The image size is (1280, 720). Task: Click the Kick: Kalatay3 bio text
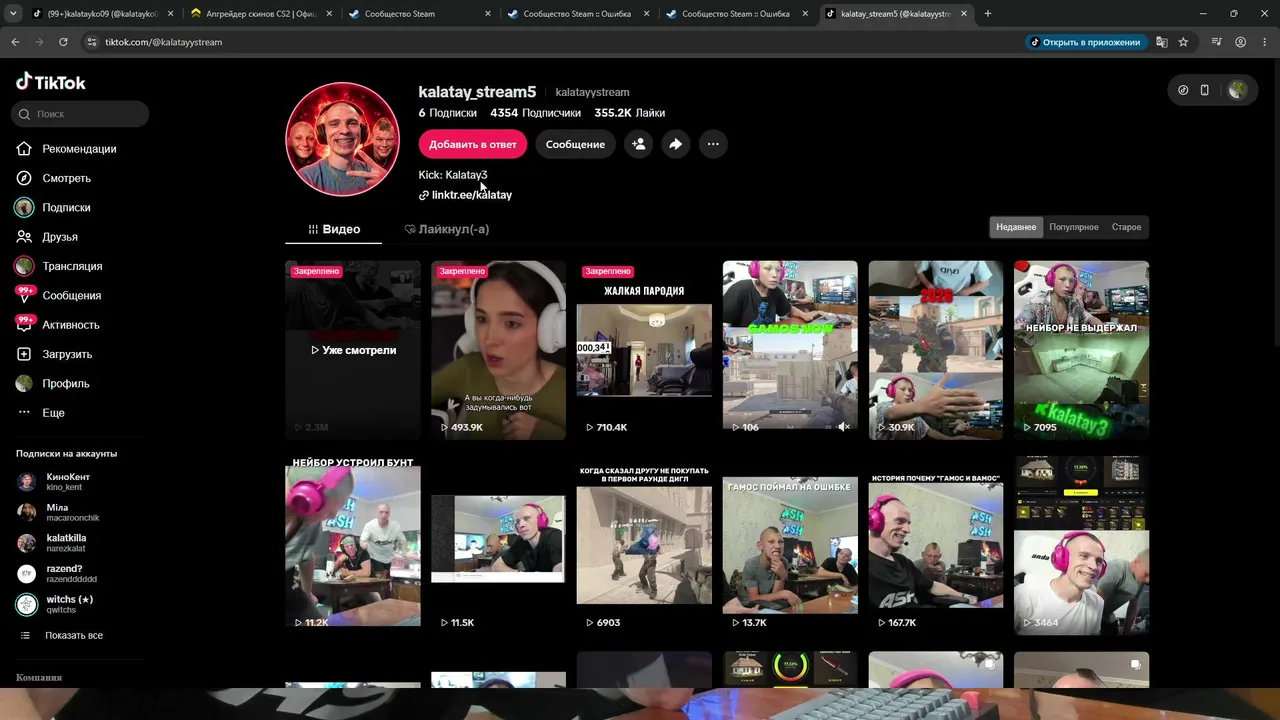click(x=453, y=175)
